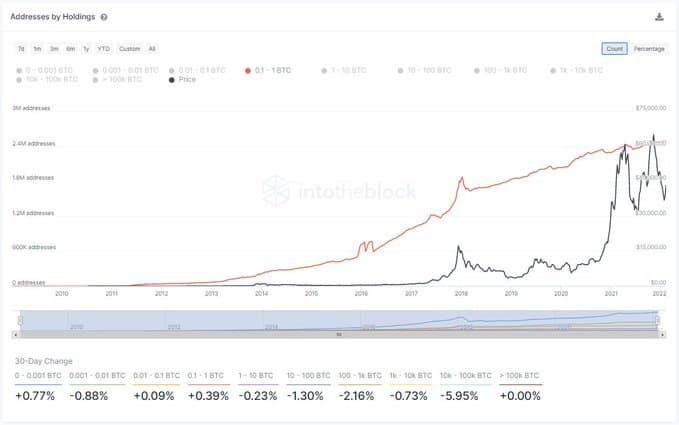Select the 7d time range
The height and width of the screenshot is (425, 679).
[x=21, y=48]
